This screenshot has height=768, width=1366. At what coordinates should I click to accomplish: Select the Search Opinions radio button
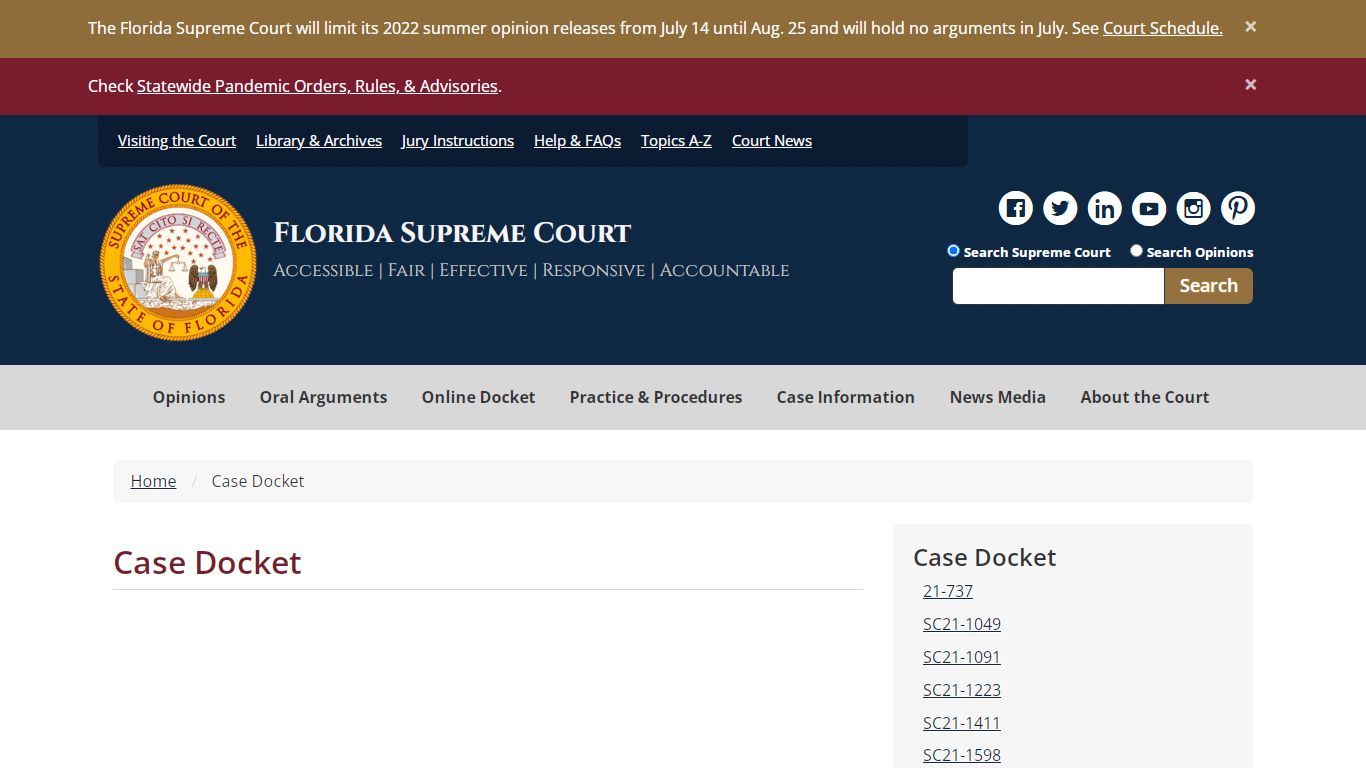point(1136,251)
